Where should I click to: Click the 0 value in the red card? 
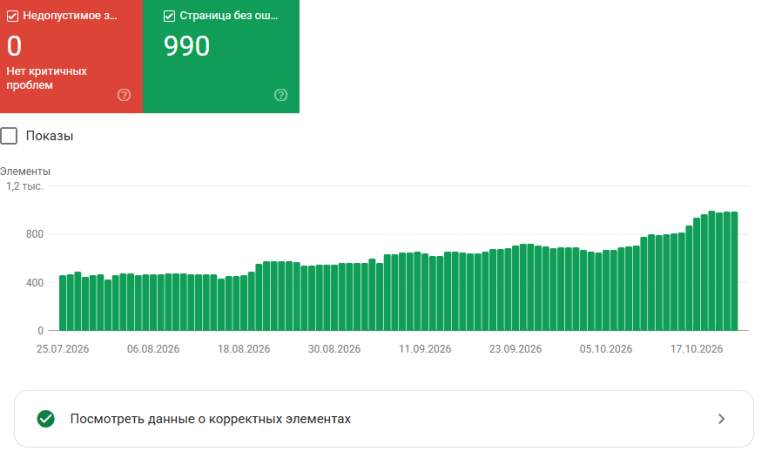[x=14, y=47]
